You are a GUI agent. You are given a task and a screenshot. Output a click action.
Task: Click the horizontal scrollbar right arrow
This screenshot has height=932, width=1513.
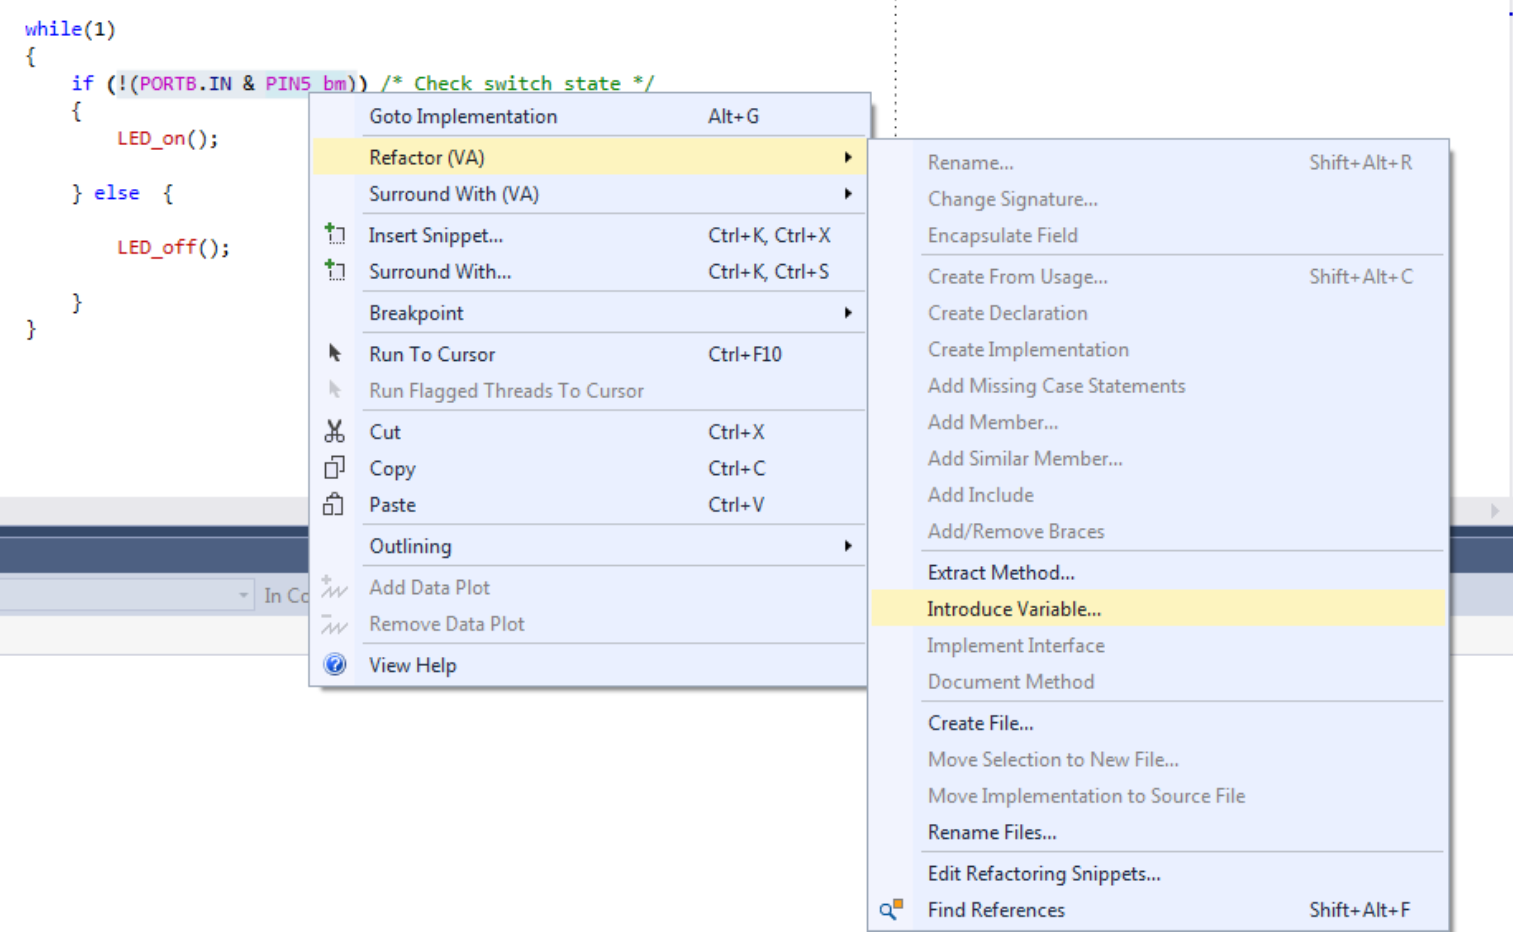pyautogui.click(x=1494, y=510)
